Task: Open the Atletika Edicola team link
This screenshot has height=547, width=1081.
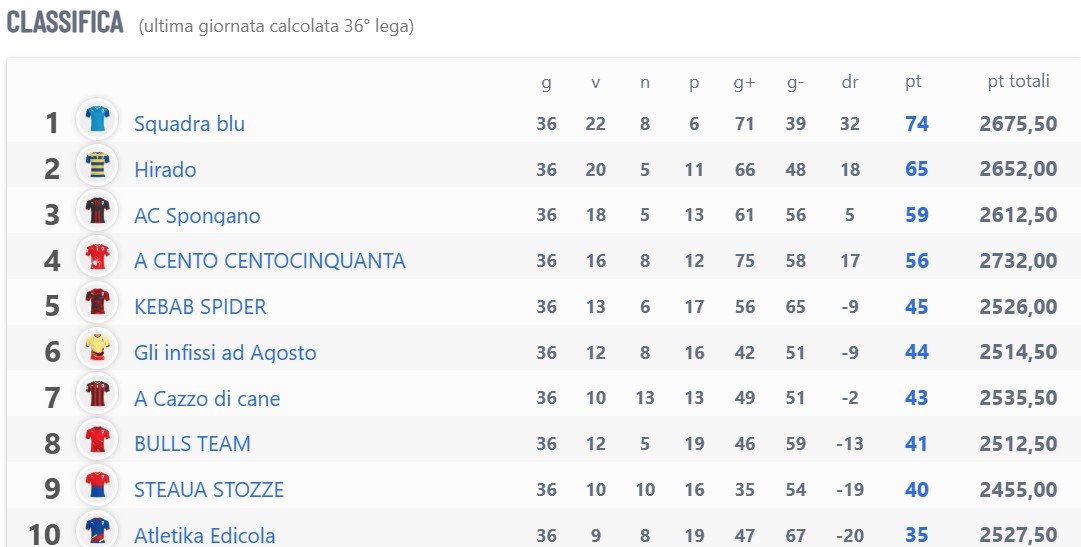Action: click(x=204, y=535)
